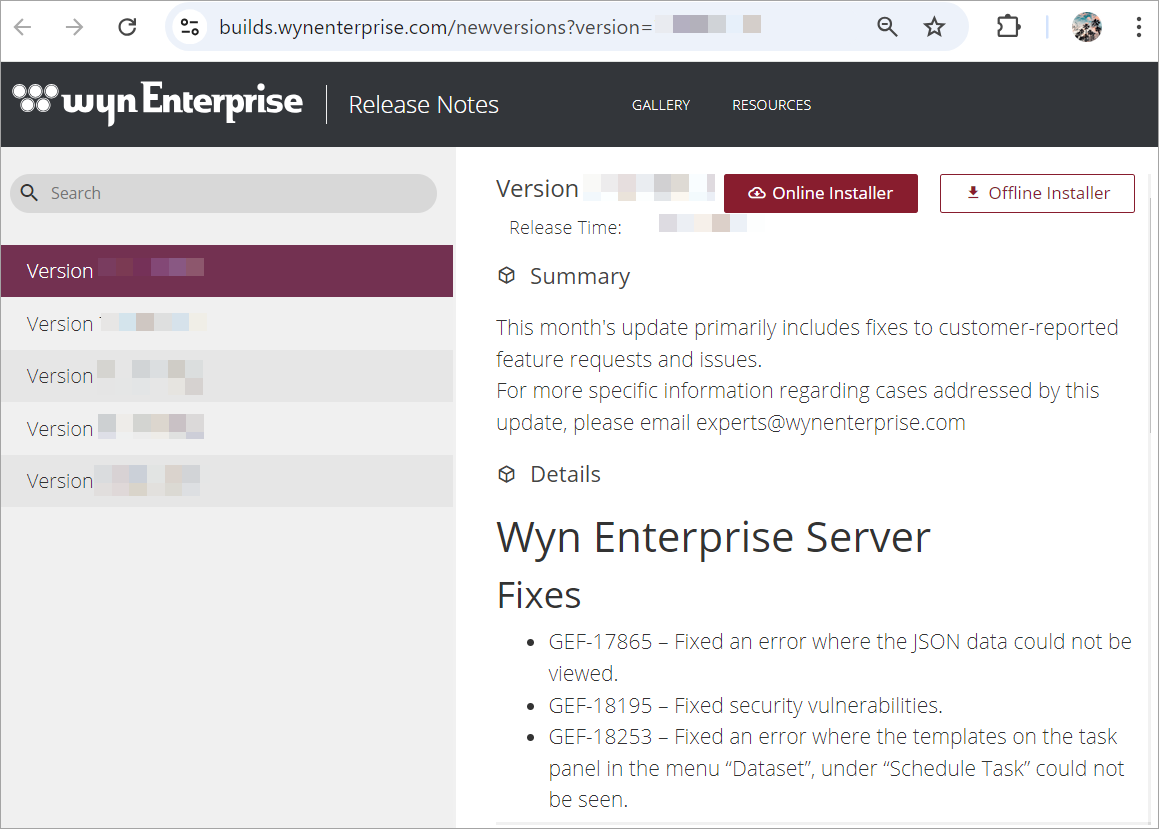Click the zoom-out magnifier in the address bar
Viewport: 1159px width, 829px height.
point(887,27)
